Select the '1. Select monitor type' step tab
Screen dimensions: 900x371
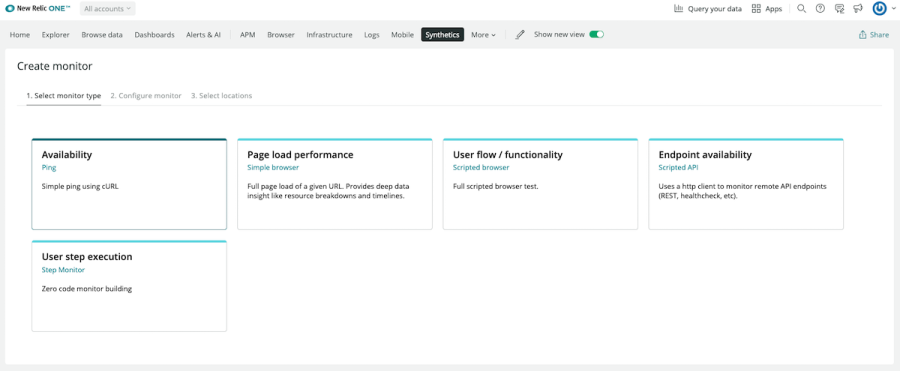[x=64, y=95]
